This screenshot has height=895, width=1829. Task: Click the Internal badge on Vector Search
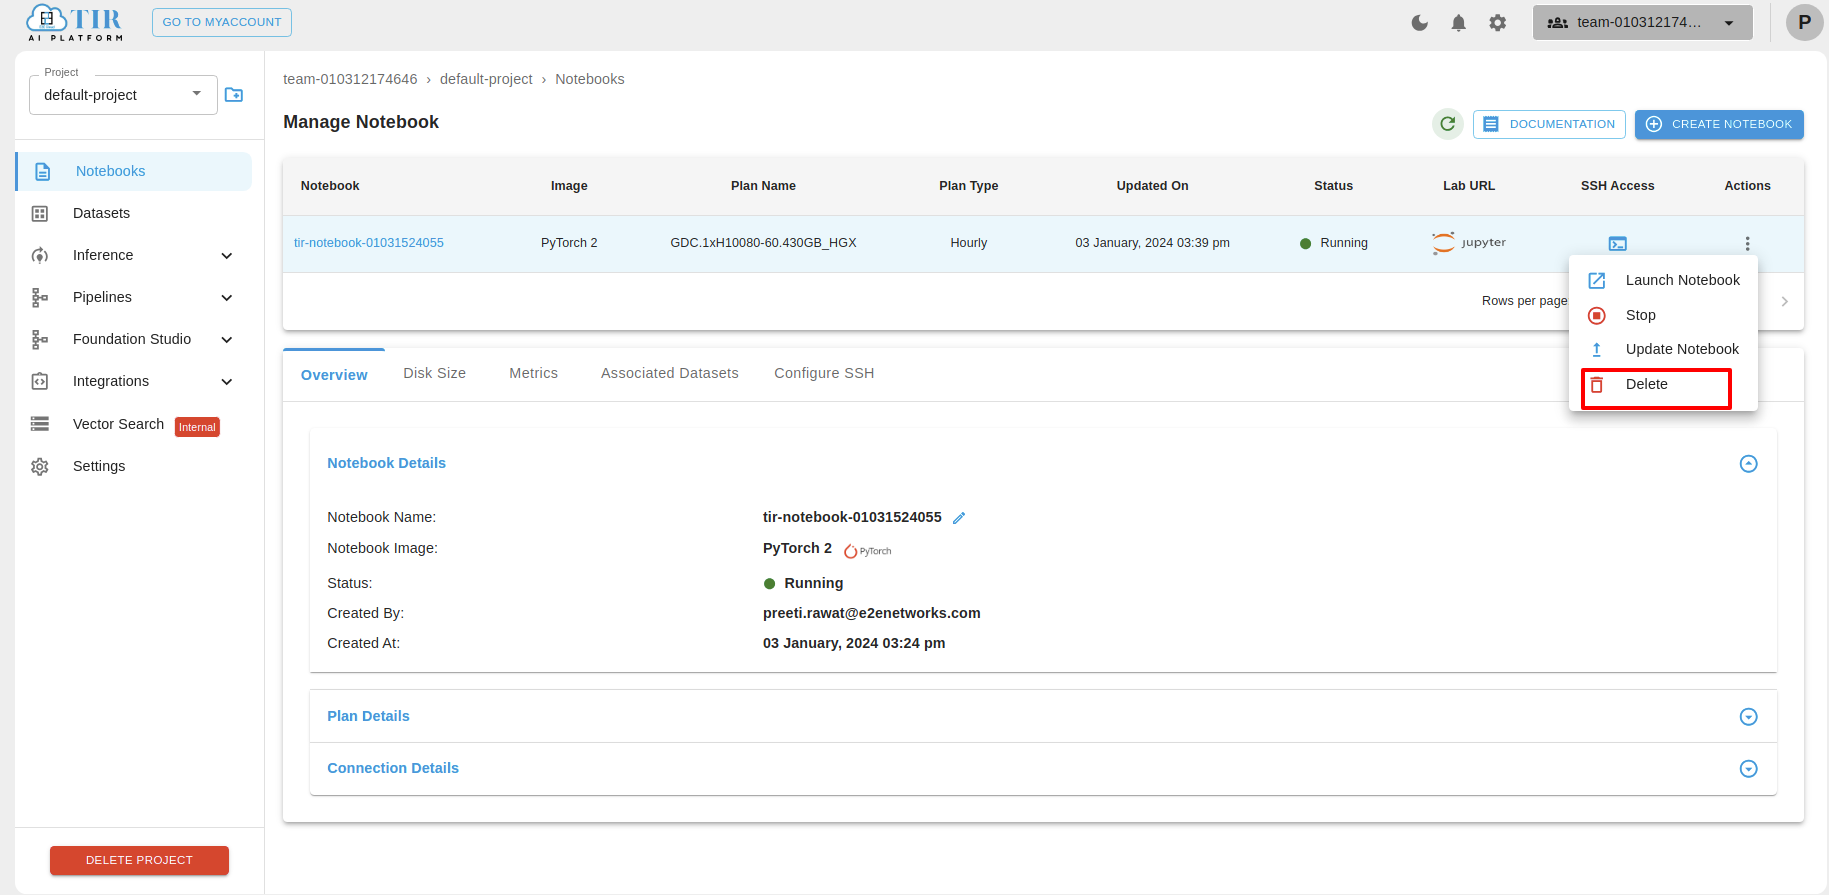click(197, 427)
